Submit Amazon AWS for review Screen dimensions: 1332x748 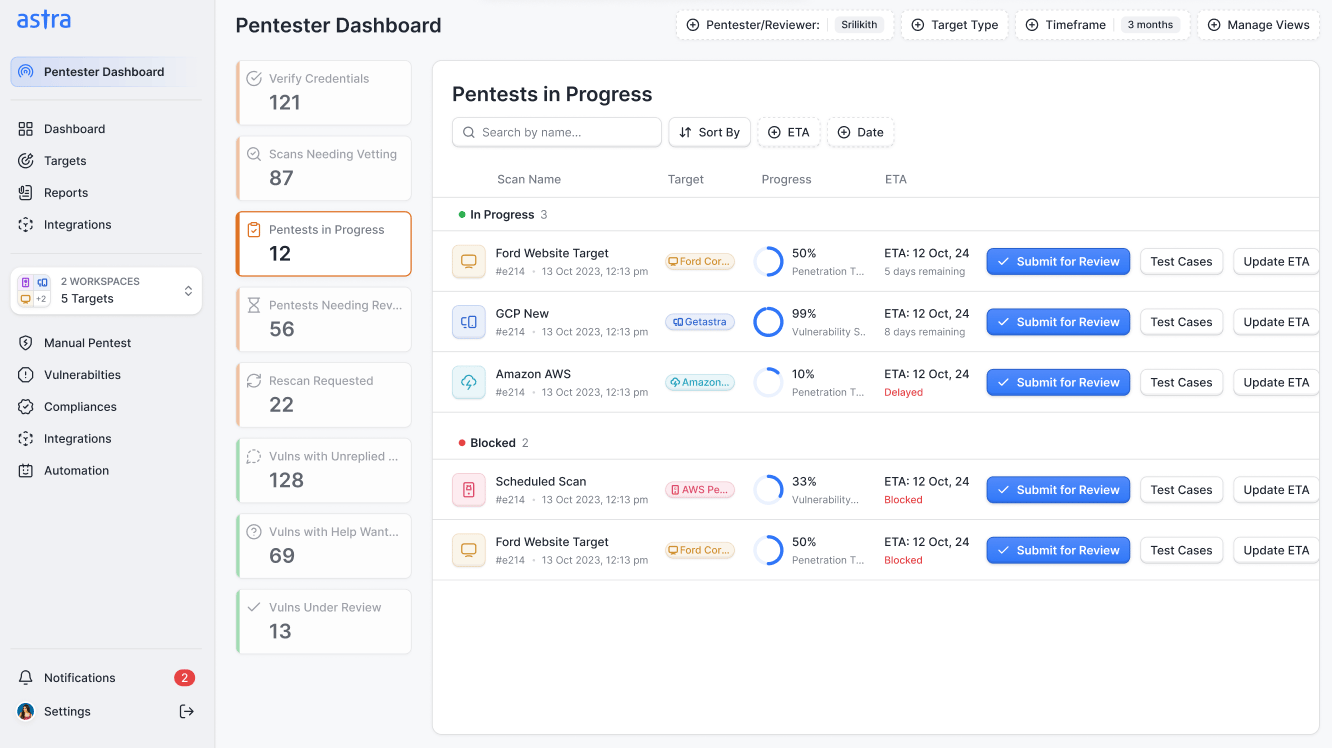[1058, 382]
